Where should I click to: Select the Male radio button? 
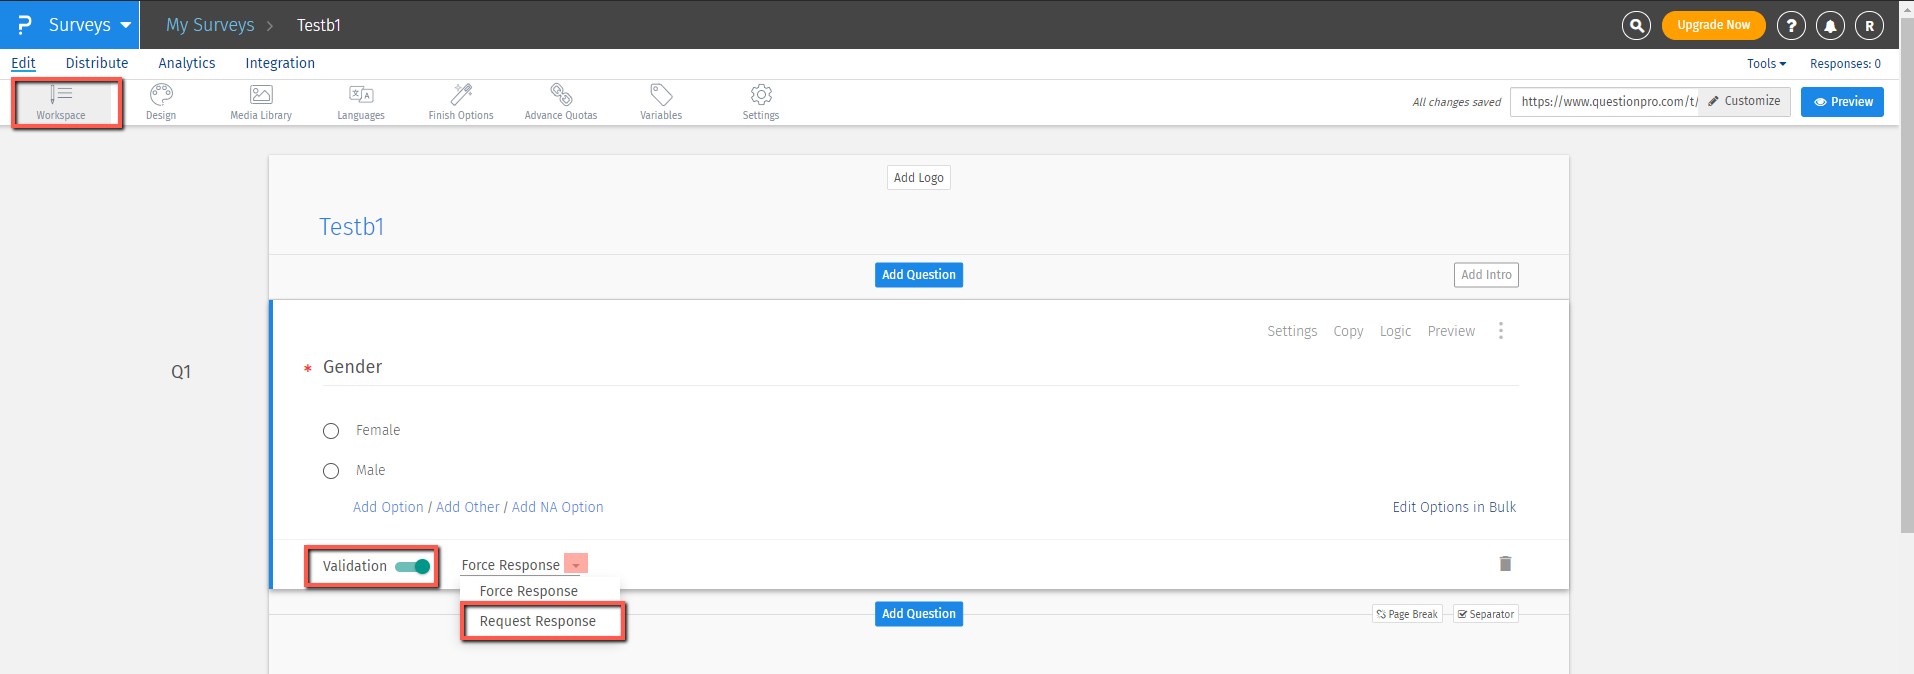[331, 471]
